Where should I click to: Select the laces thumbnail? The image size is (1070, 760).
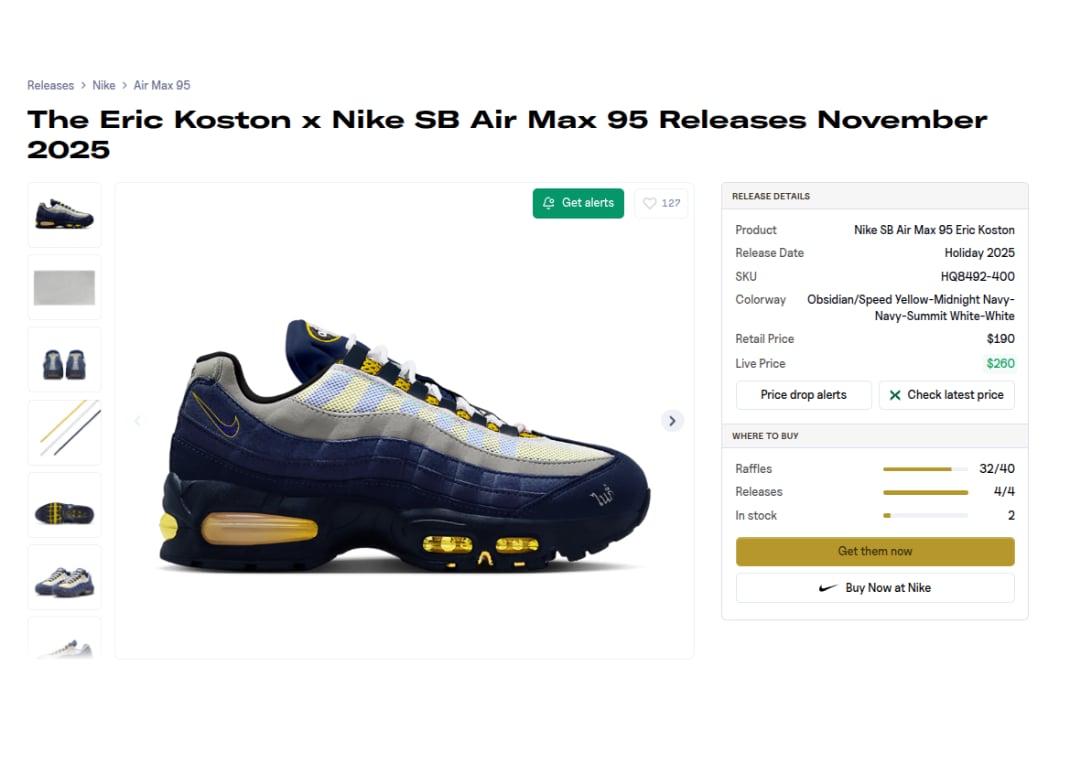(64, 433)
